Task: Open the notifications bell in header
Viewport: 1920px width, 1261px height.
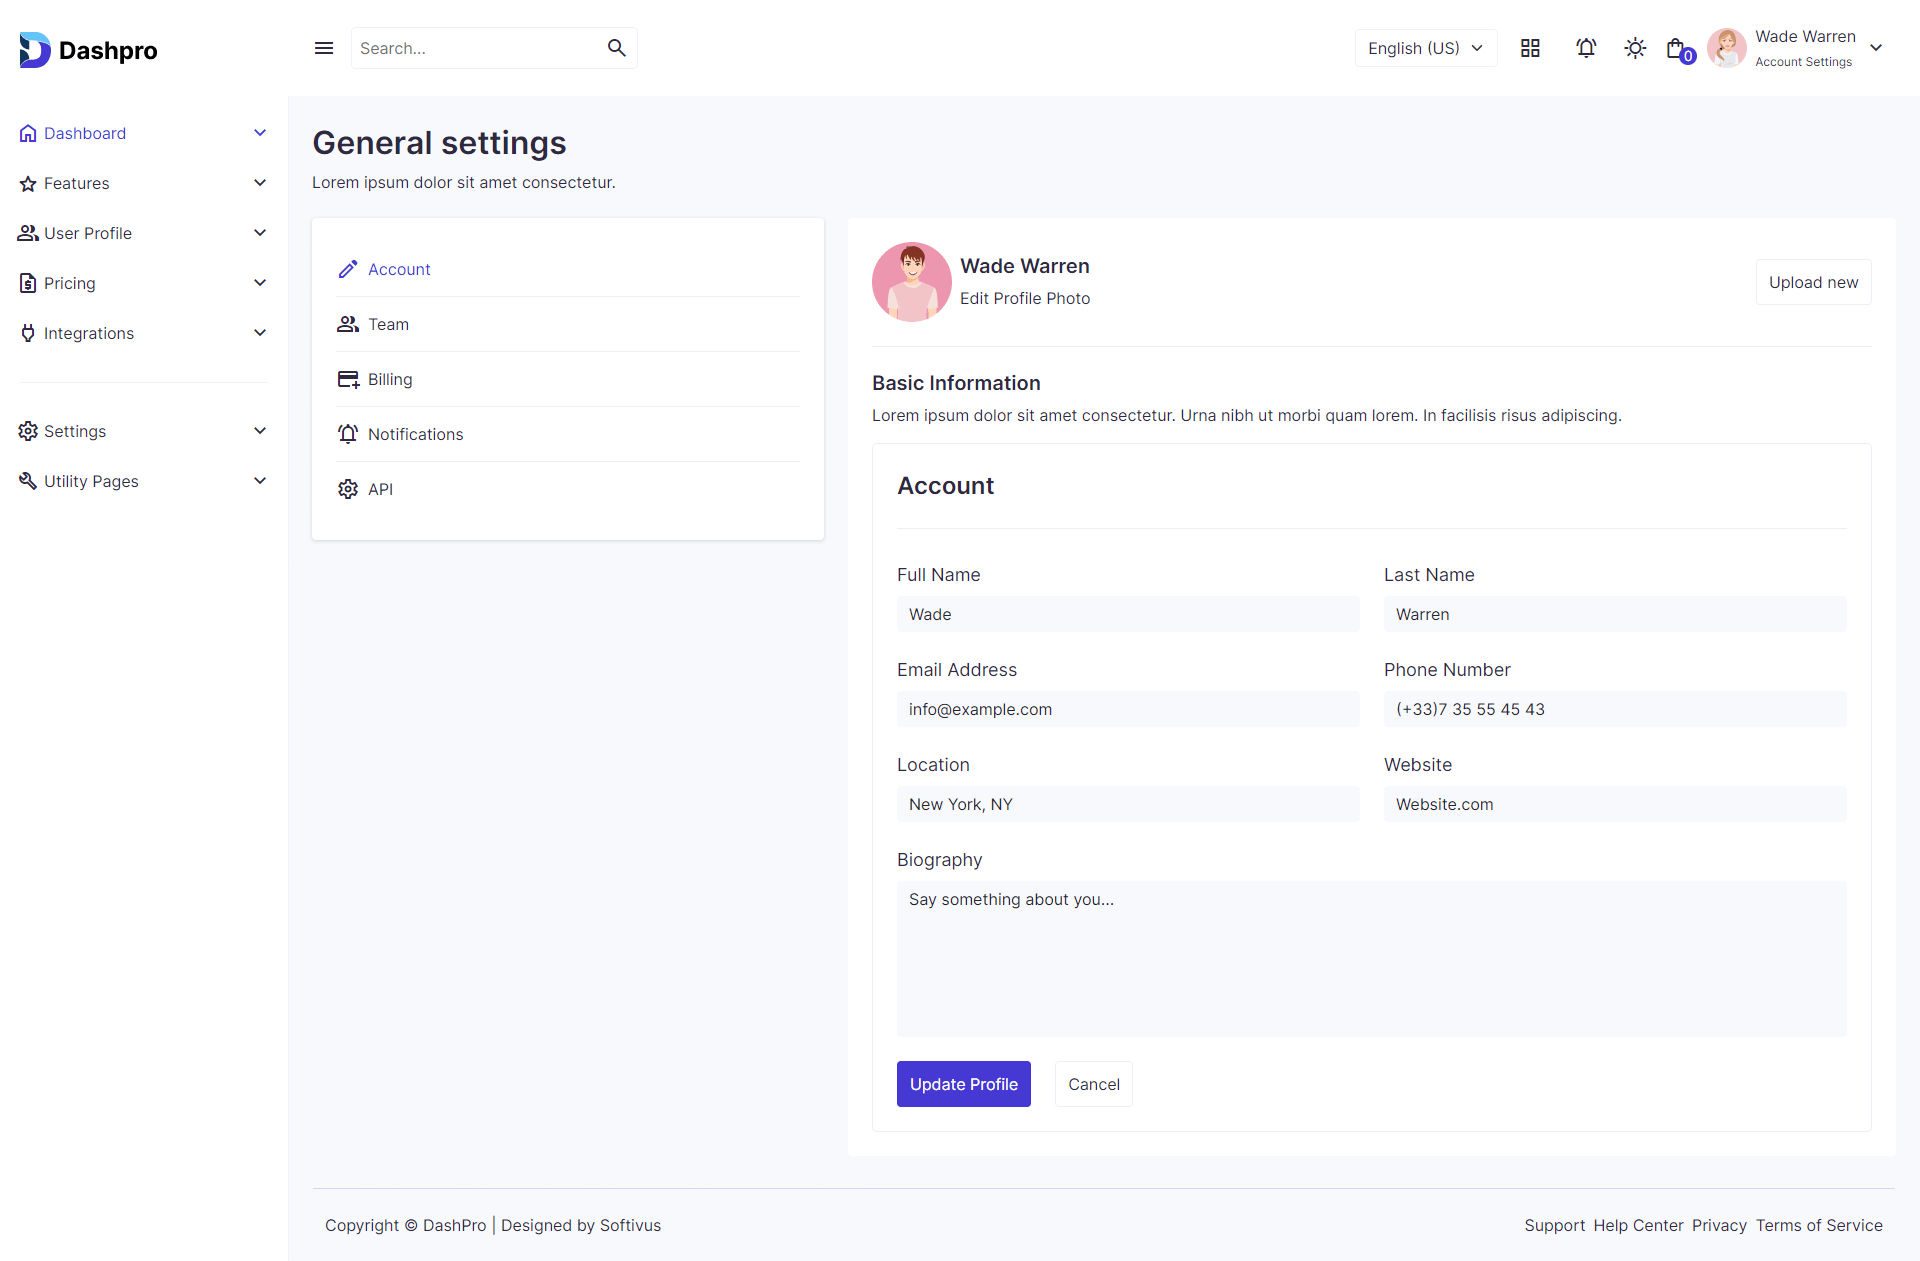Action: [1586, 48]
